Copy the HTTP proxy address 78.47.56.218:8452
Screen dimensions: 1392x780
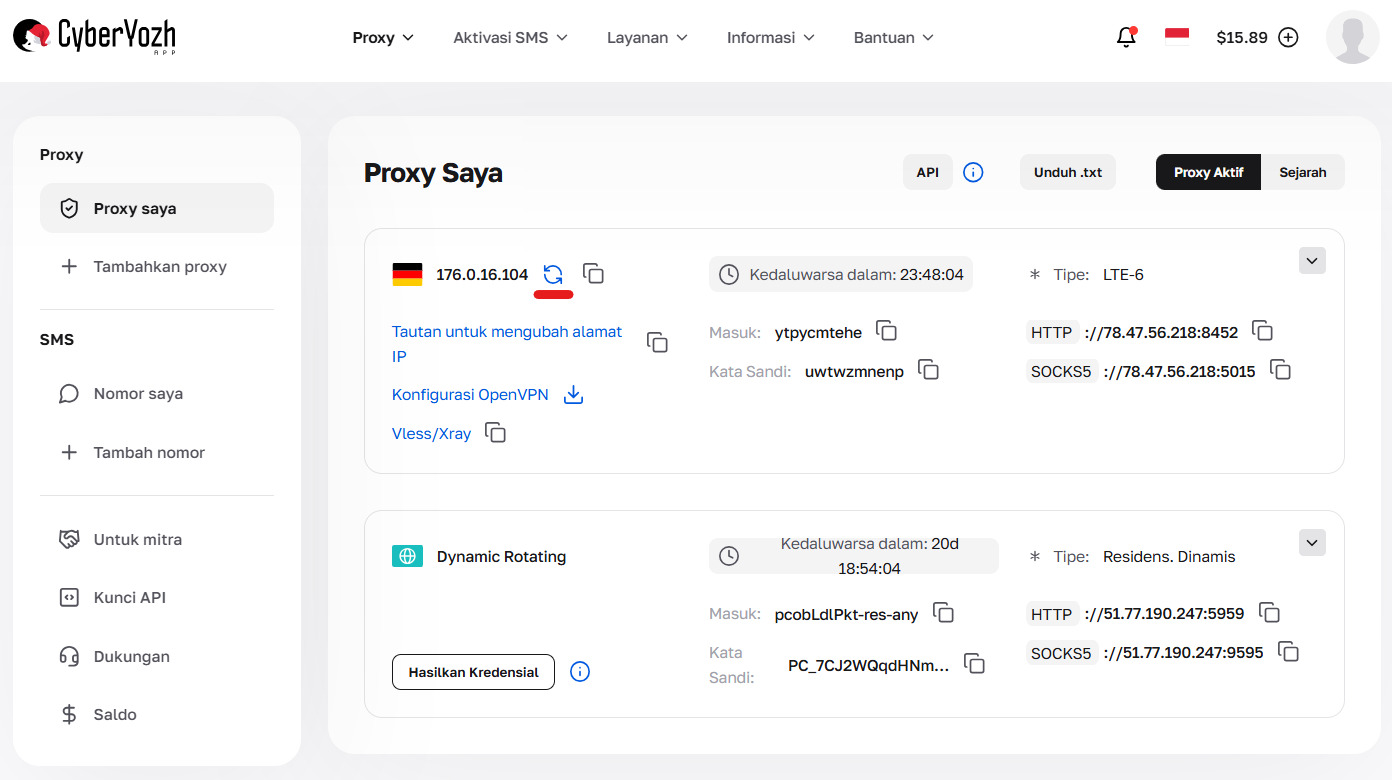pyautogui.click(x=1262, y=330)
